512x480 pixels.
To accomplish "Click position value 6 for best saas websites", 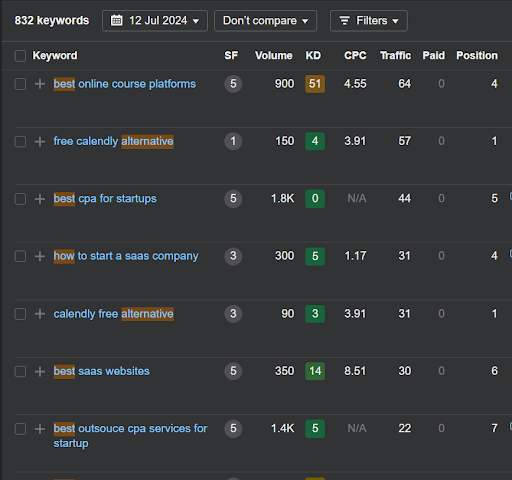I will (x=494, y=371).
